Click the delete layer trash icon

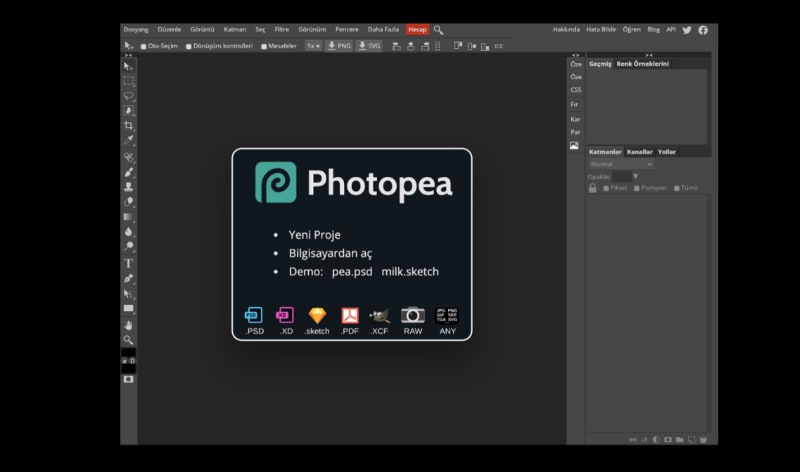704,440
